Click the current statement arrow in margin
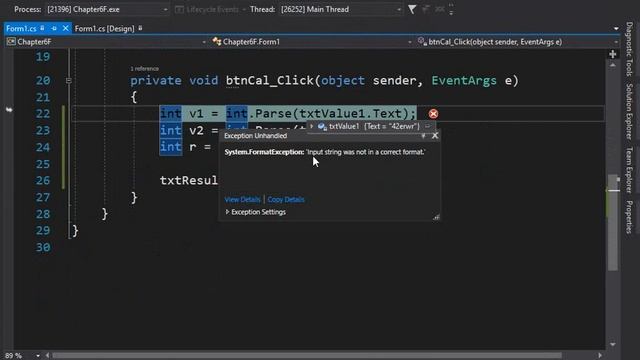The image size is (640, 360). 9,110
